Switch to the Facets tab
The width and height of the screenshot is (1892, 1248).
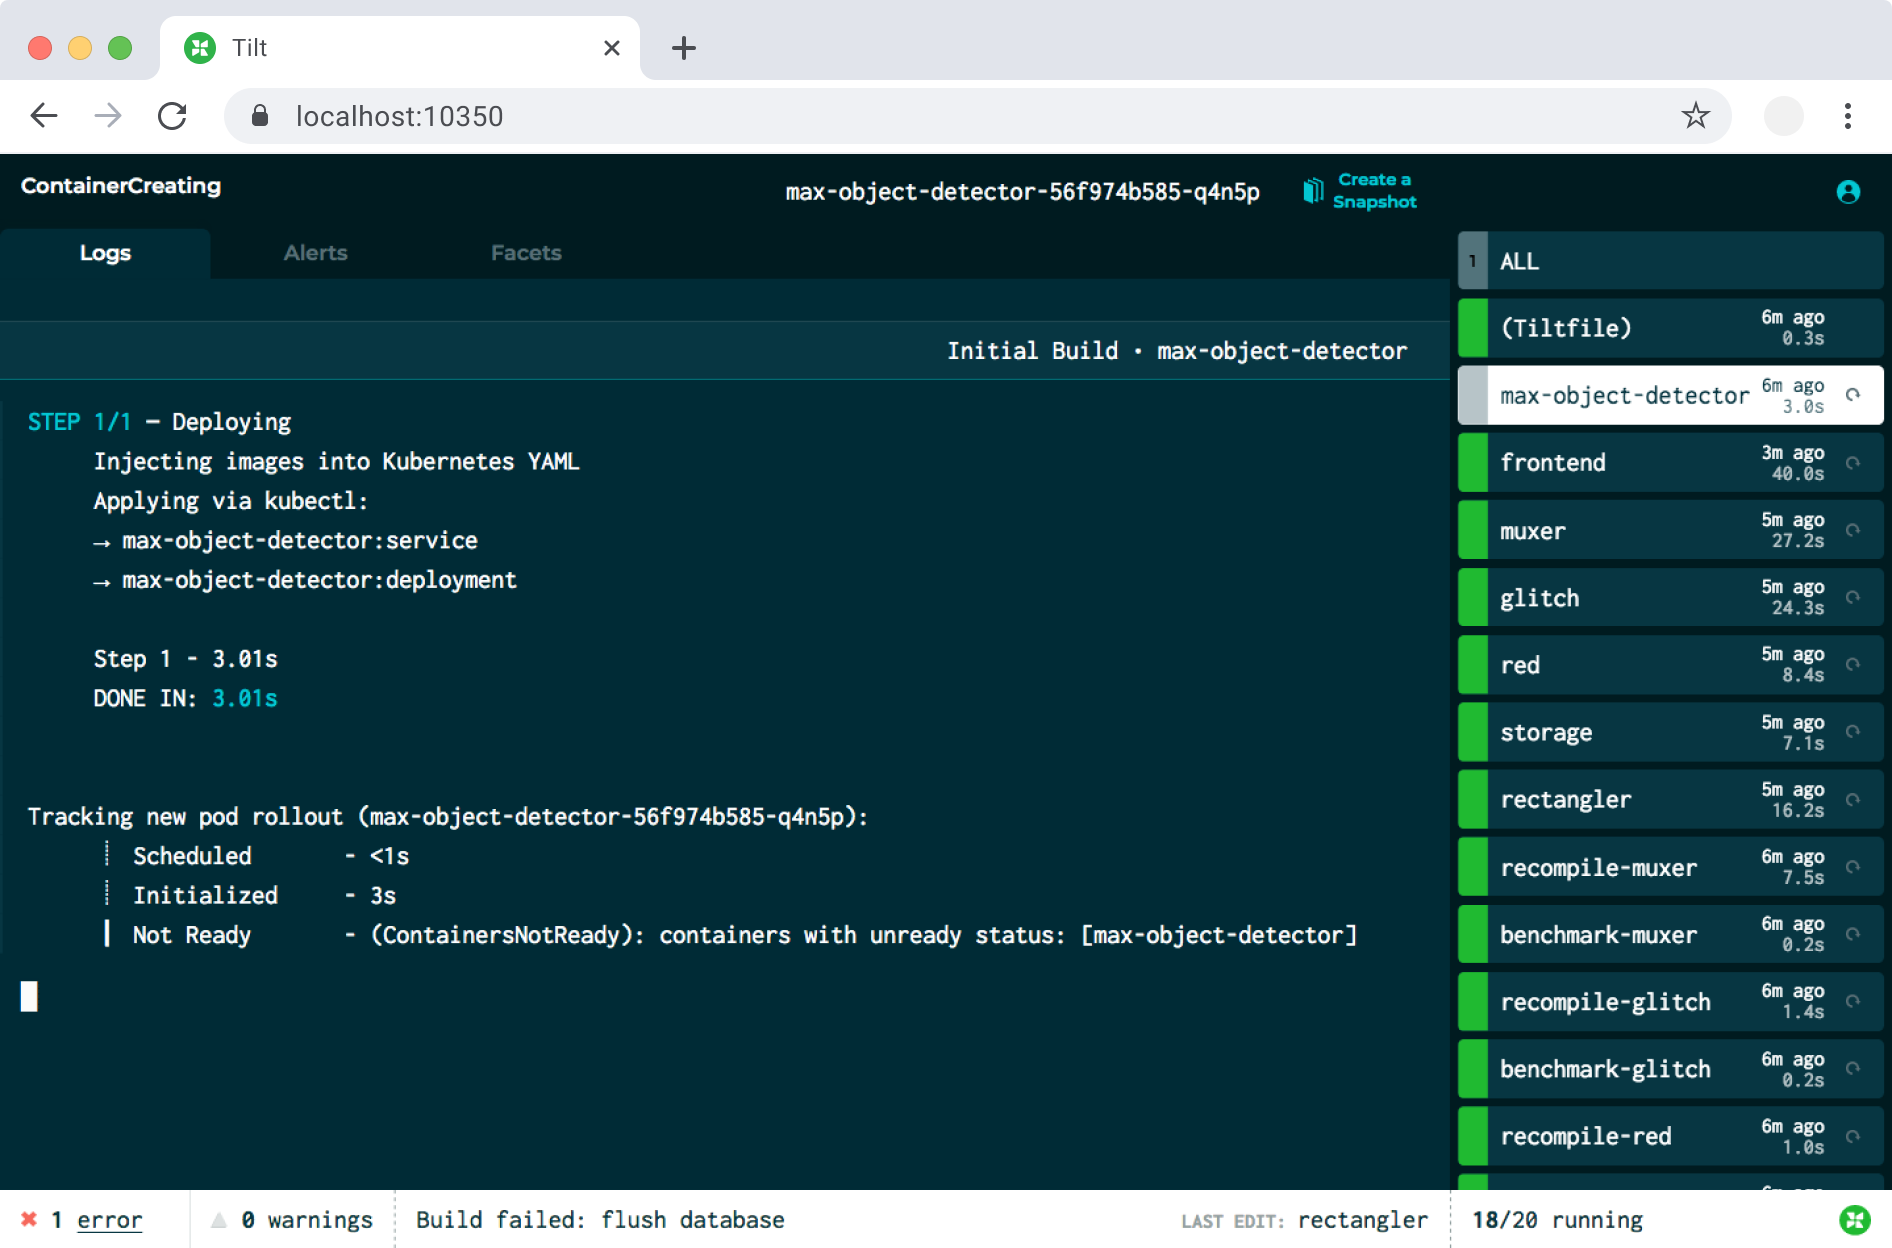(525, 253)
